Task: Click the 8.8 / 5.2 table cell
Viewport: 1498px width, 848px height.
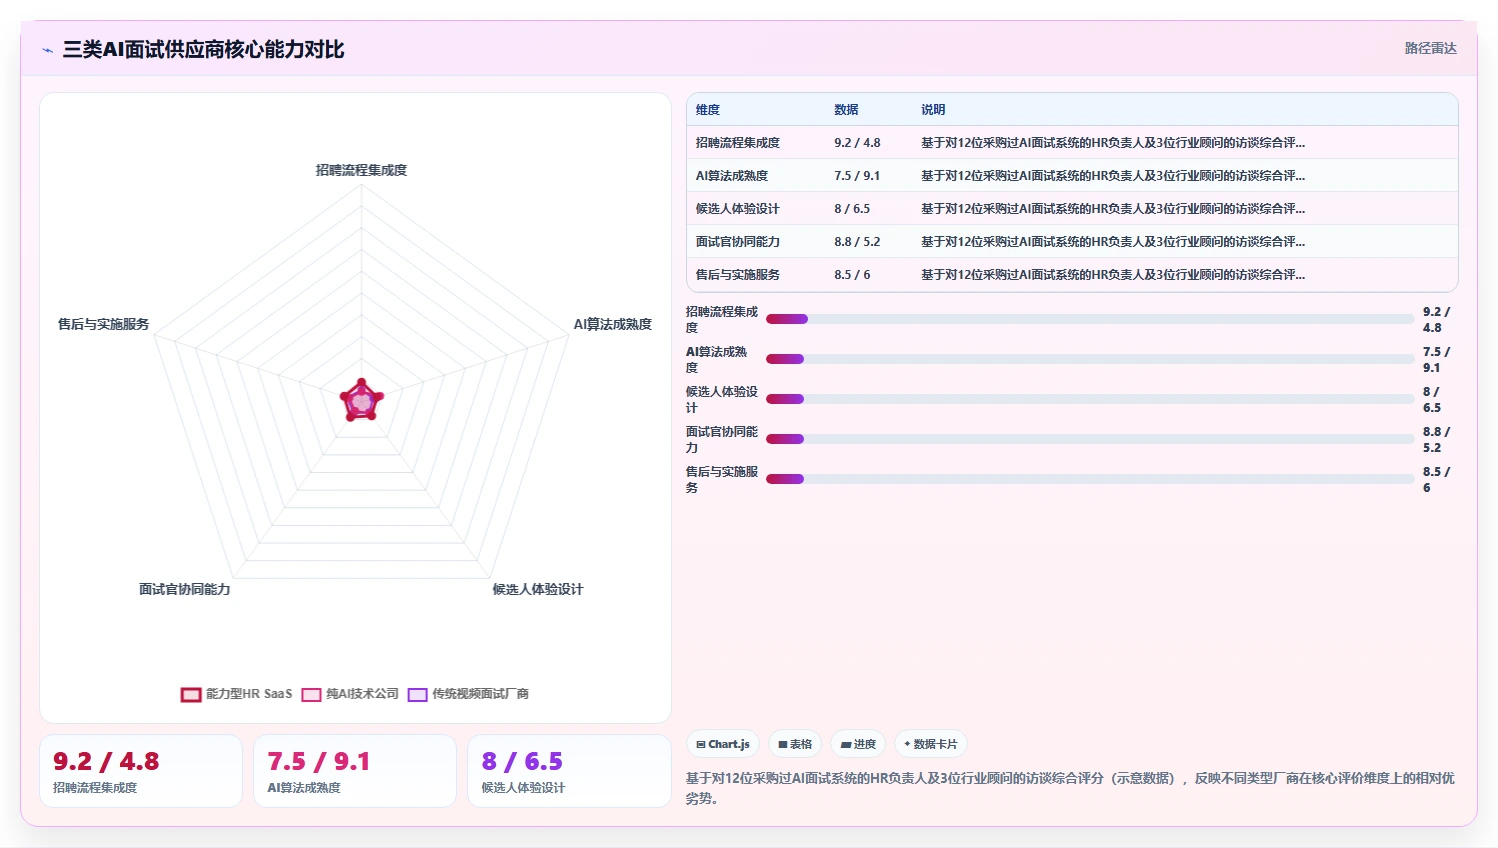Action: (857, 242)
